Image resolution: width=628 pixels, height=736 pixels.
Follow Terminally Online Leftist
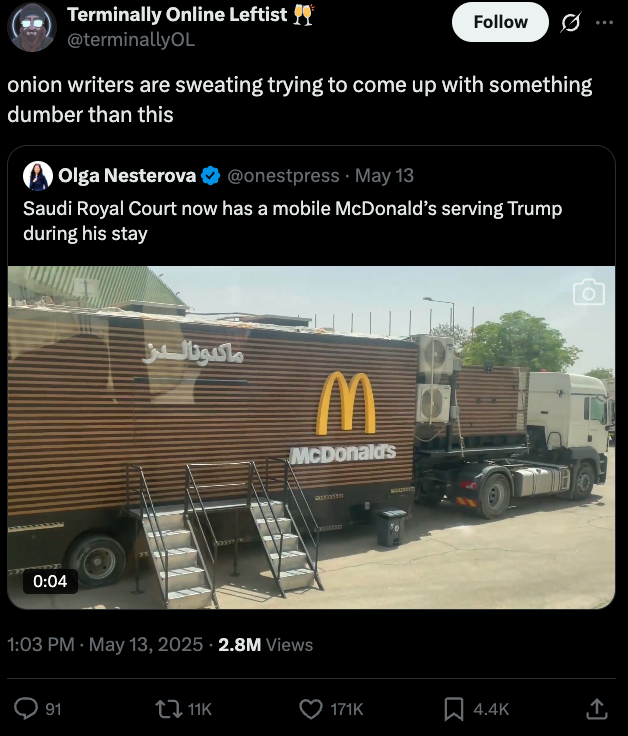(x=500, y=22)
